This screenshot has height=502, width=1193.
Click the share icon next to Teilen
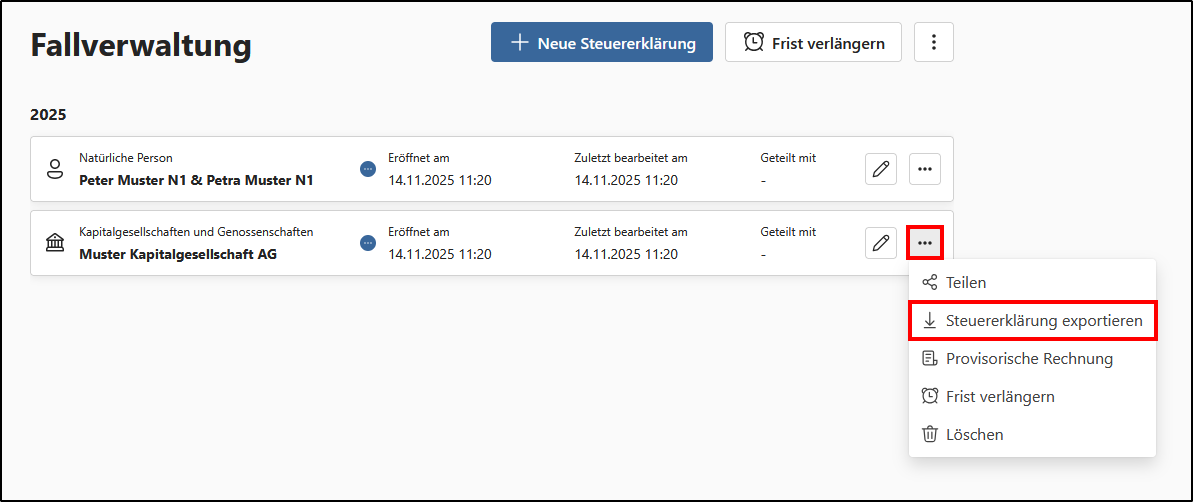[929, 282]
